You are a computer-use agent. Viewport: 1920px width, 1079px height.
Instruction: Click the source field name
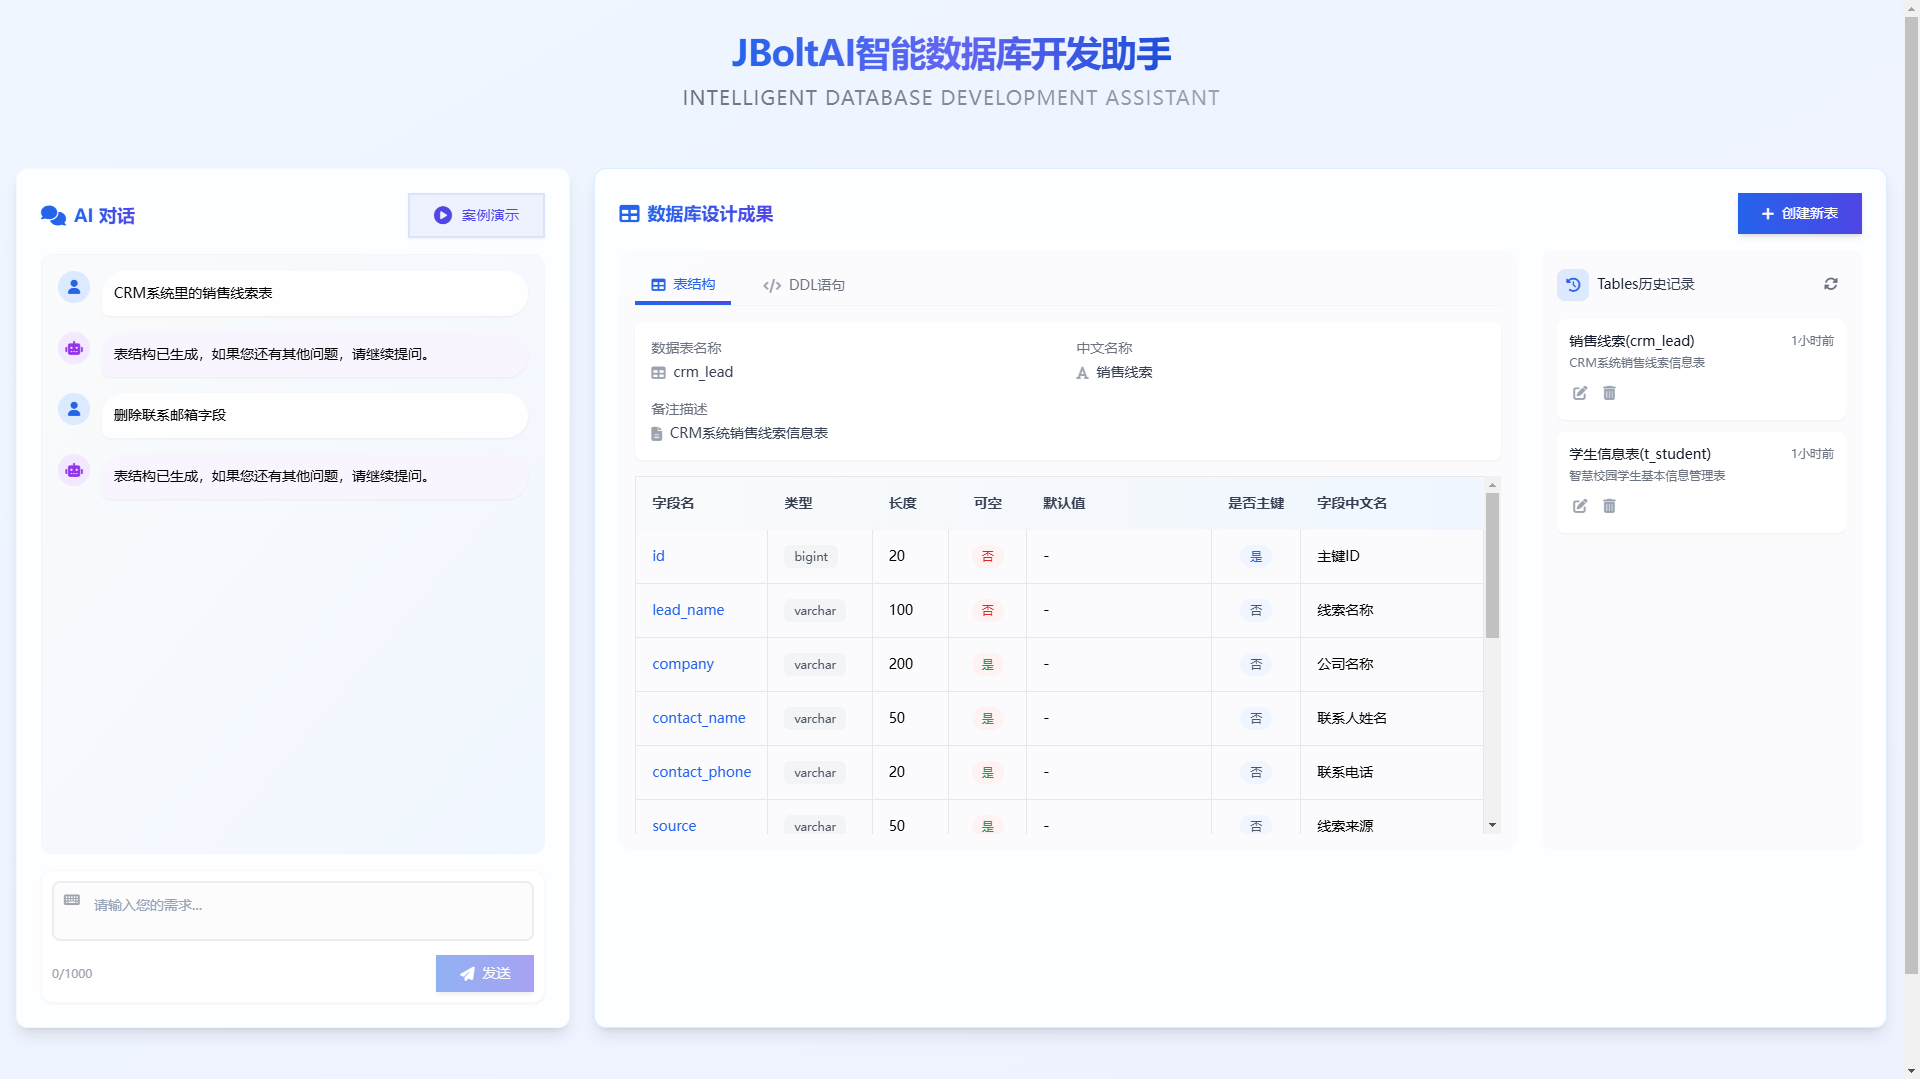click(674, 826)
